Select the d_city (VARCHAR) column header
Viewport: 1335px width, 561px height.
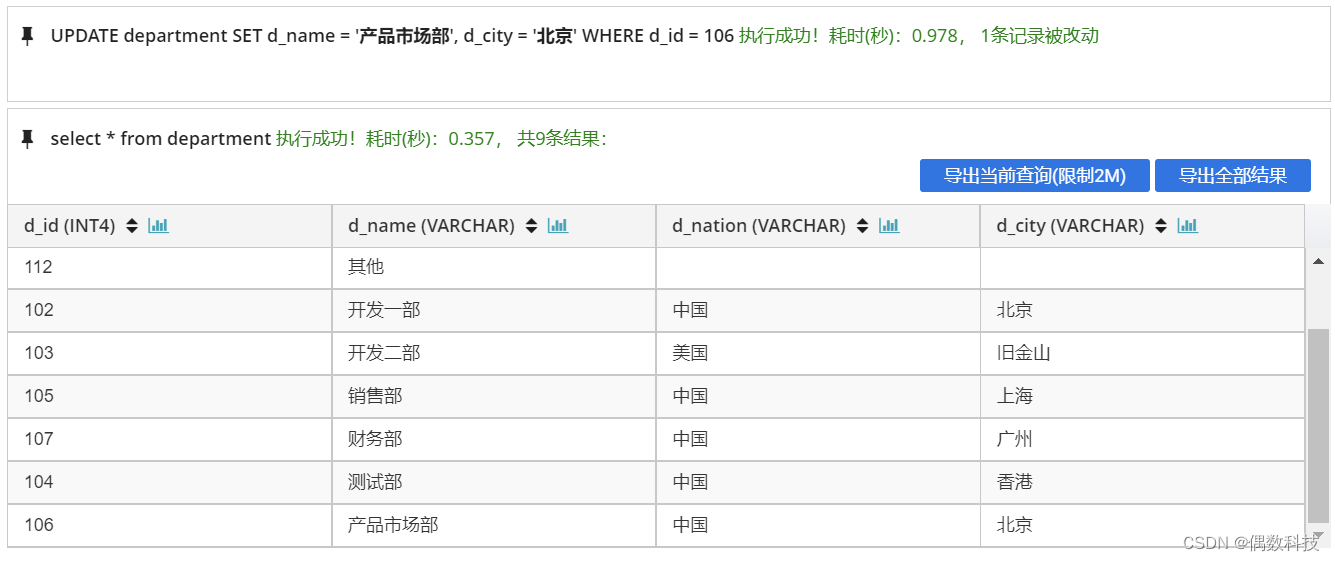pyautogui.click(x=1142, y=226)
